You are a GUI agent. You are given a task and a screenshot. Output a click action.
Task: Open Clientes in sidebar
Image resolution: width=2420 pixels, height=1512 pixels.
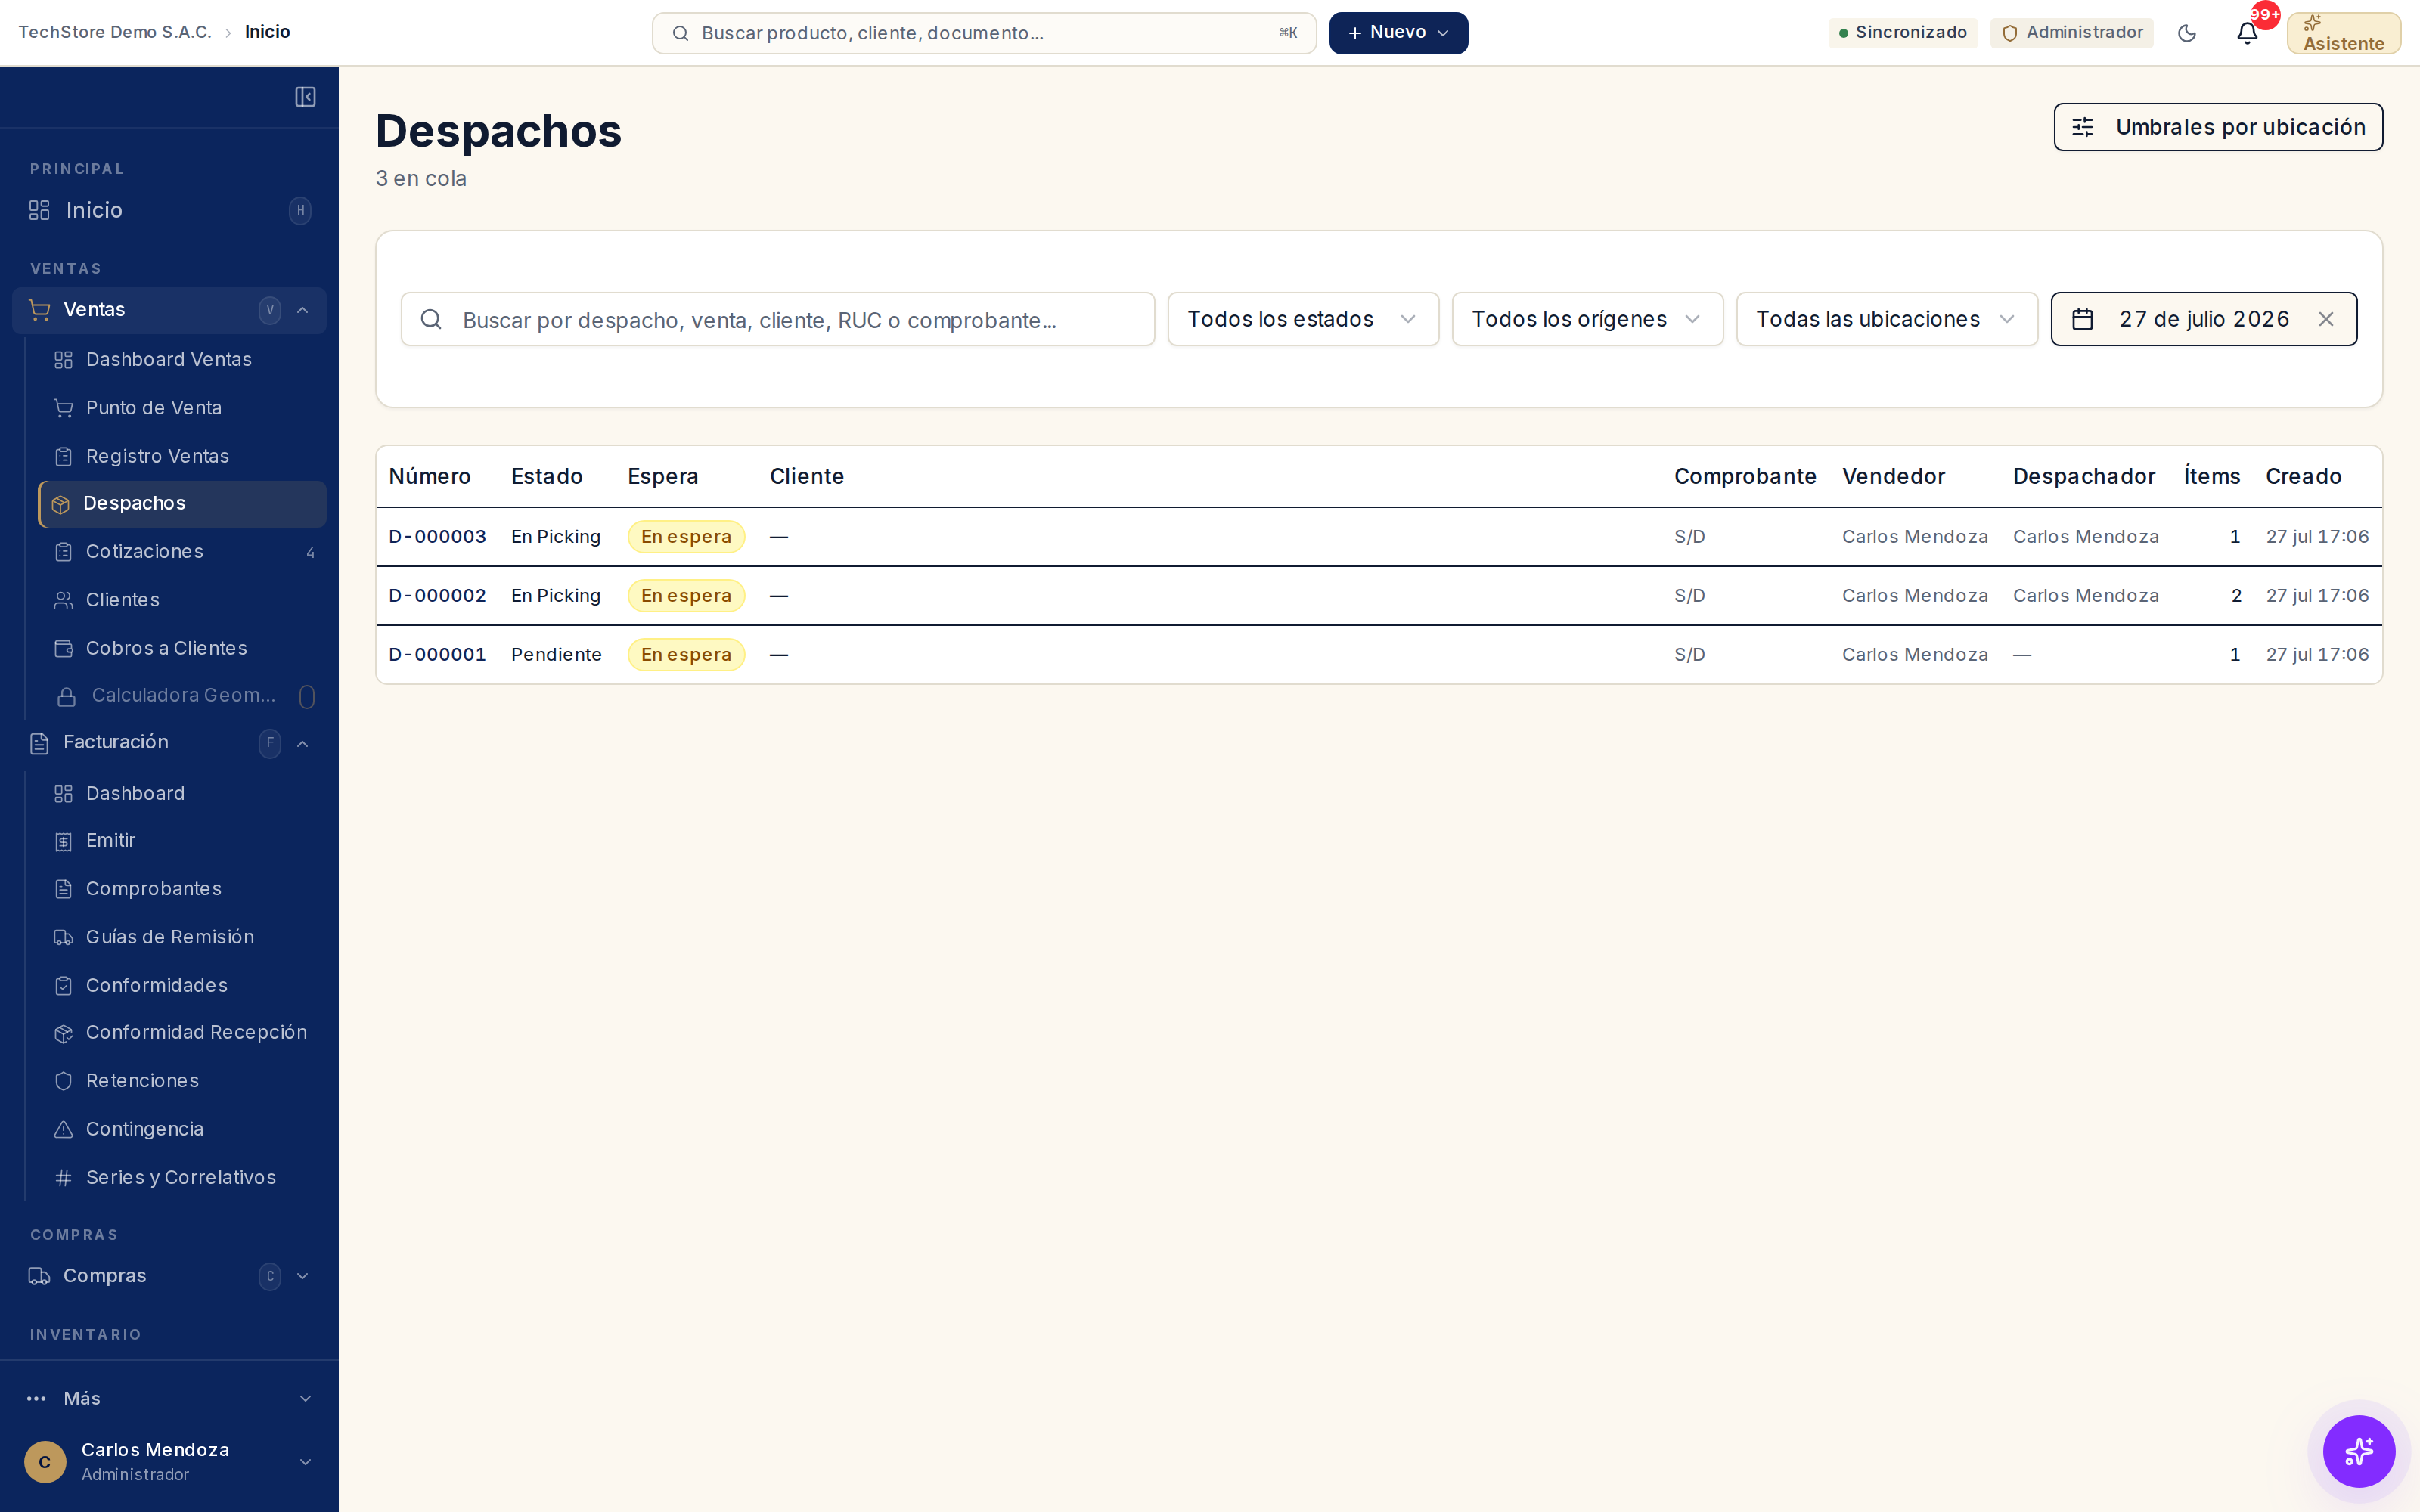coord(182,600)
